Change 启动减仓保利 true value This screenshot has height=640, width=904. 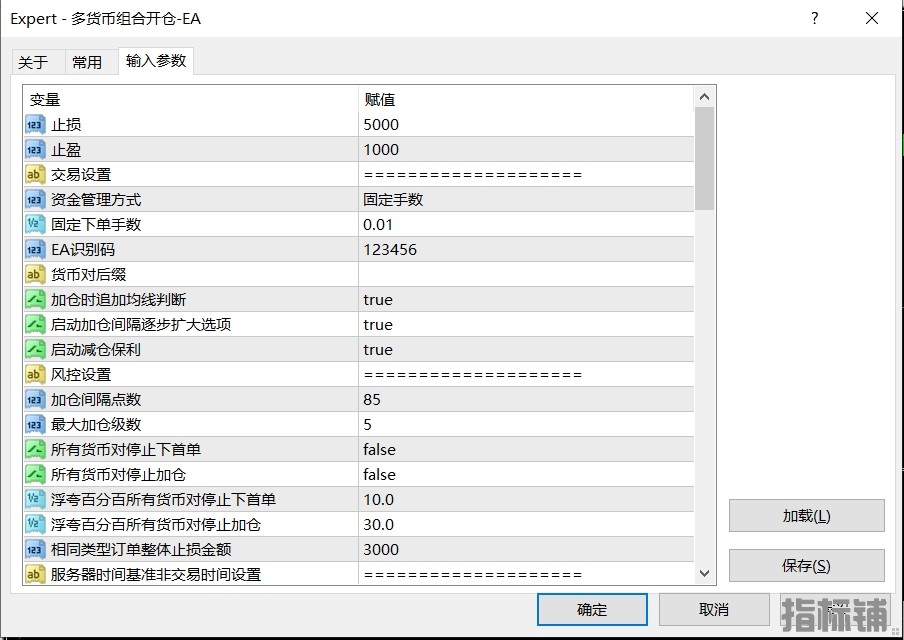pos(526,349)
